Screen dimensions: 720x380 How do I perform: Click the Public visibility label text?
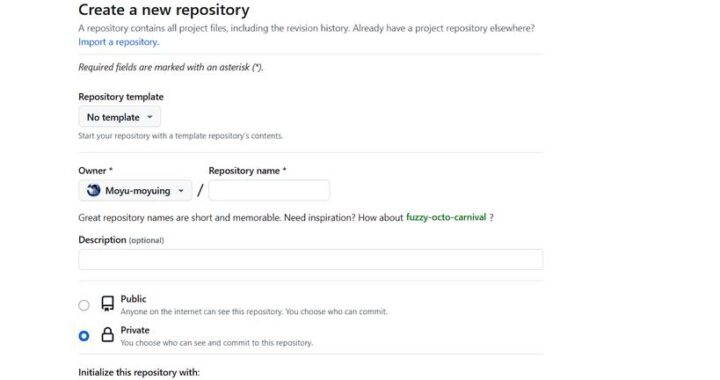pyautogui.click(x=133, y=299)
